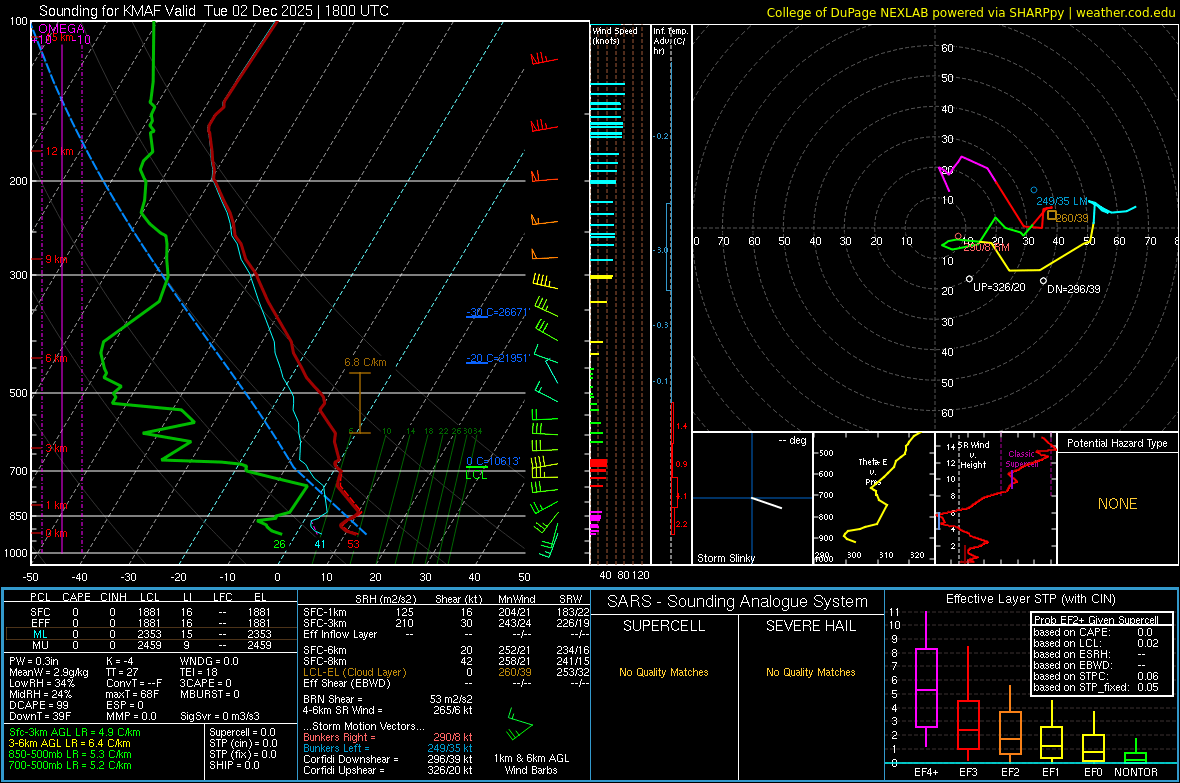Image resolution: width=1180 pixels, height=783 pixels.
Task: Click 'No Quality Matches' under SEVERE HAIL
Action: click(810, 672)
